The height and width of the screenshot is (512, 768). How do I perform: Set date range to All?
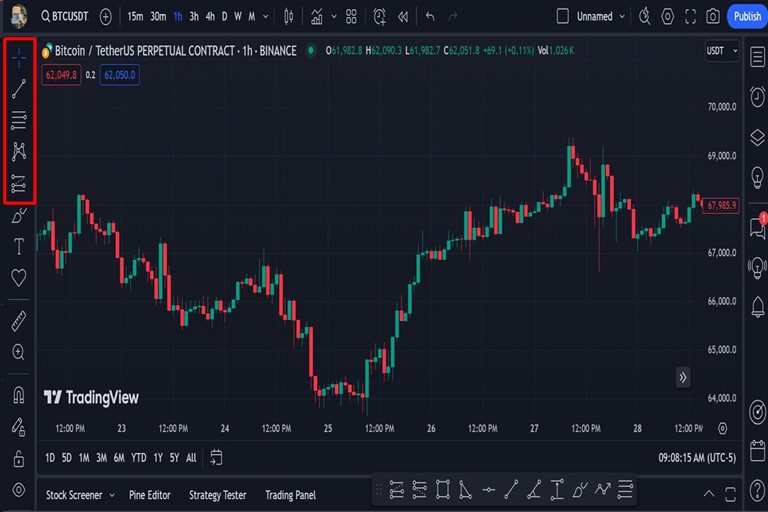(x=191, y=458)
